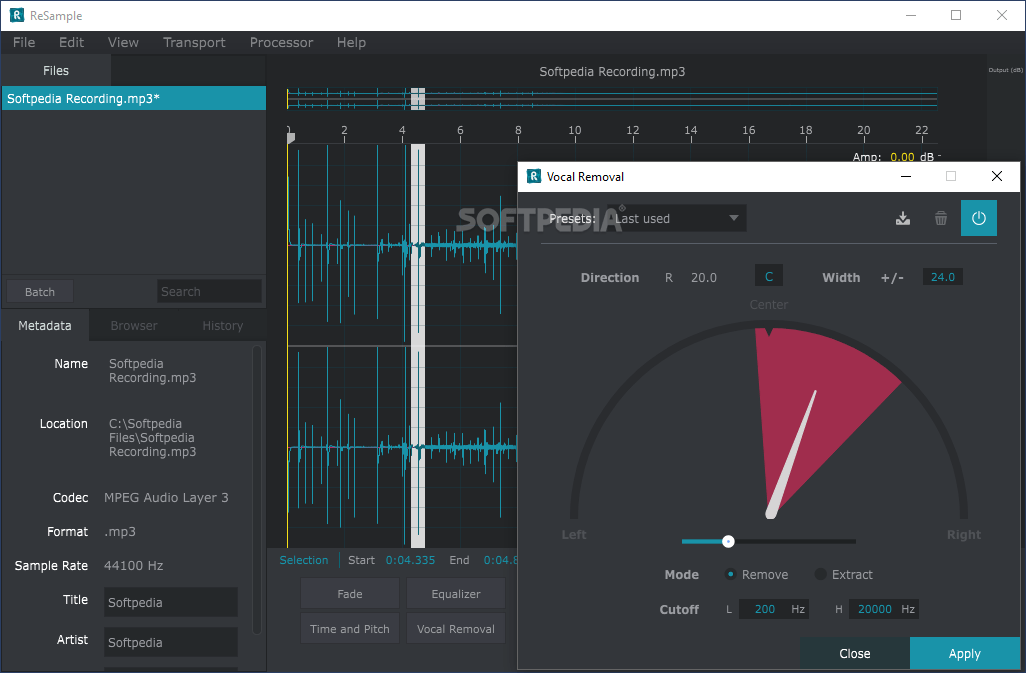Minimize the Vocal Removal dialog

coord(906,176)
